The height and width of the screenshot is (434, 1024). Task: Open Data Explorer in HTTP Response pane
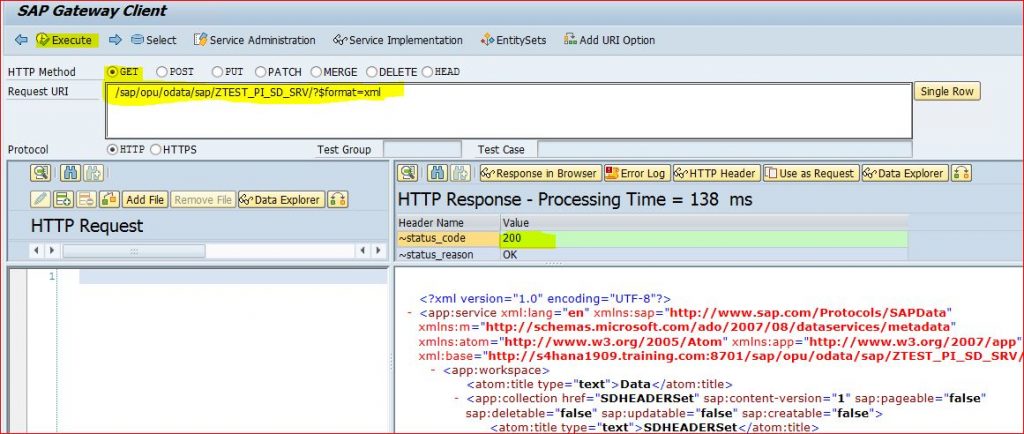904,173
